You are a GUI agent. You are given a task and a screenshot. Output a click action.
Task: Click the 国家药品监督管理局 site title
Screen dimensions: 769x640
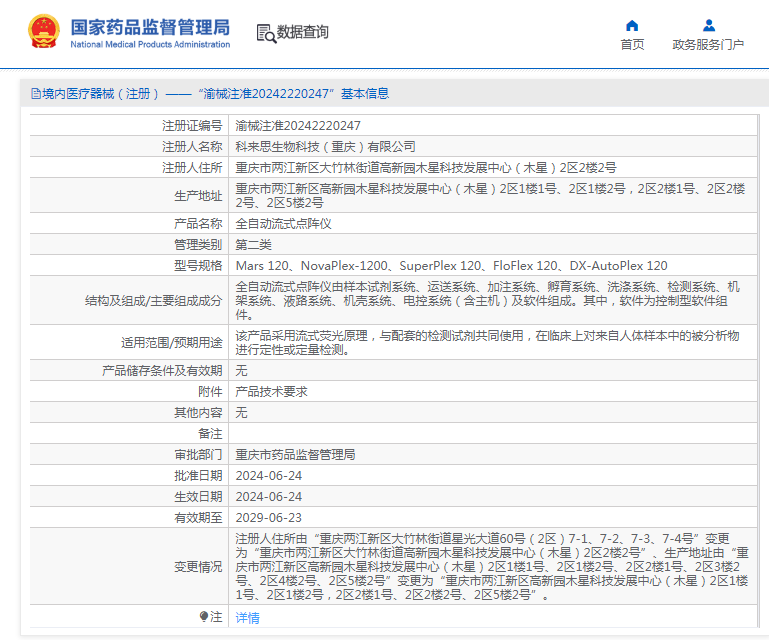tap(149, 25)
